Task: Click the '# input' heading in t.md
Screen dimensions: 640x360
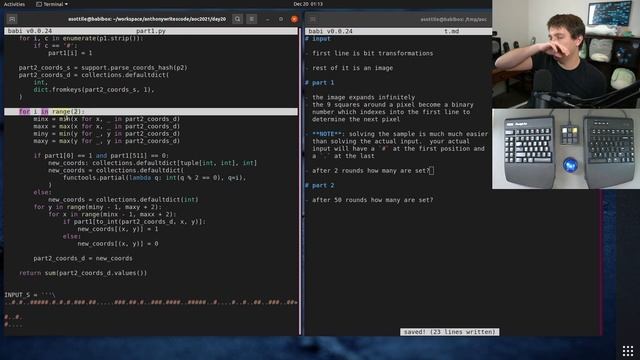Action: [318, 39]
